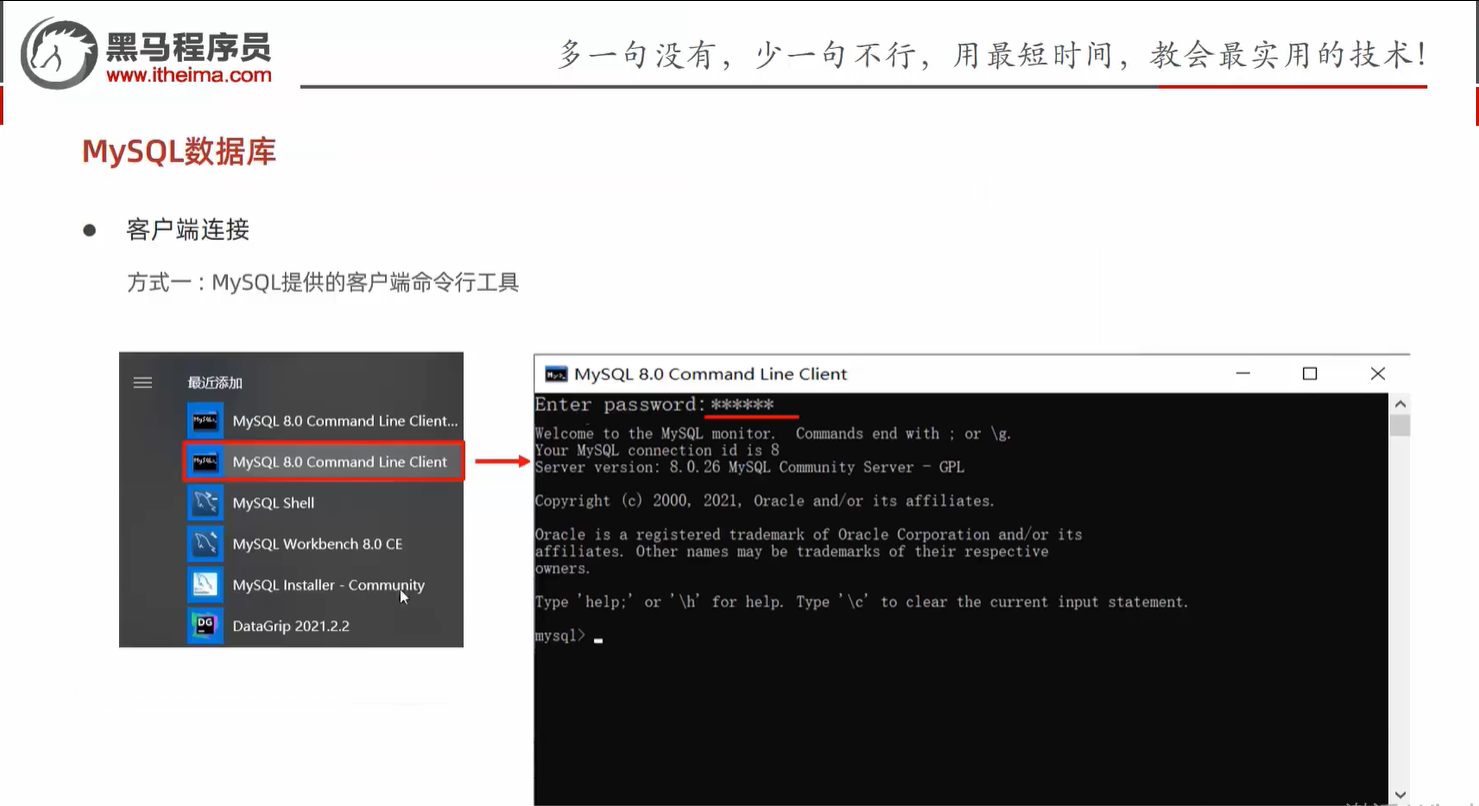The image size is (1479, 806).
Task: Click the 'Type help;' instructions line
Action: pyautogui.click(x=862, y=602)
